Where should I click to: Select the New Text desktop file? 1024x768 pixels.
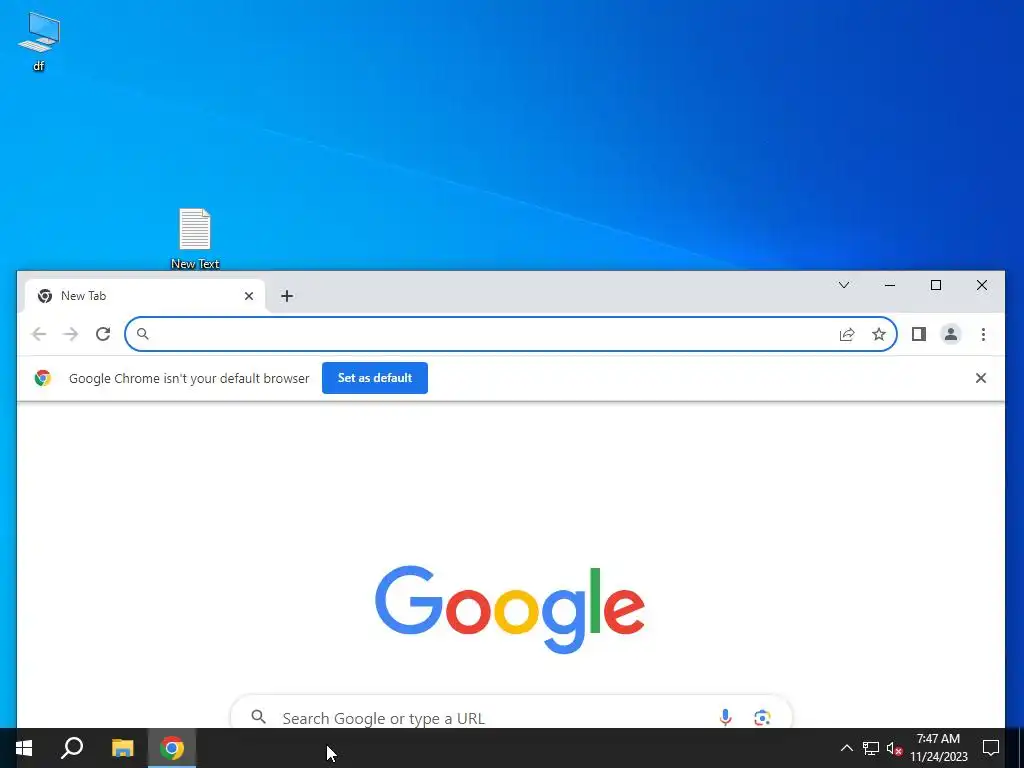(195, 238)
